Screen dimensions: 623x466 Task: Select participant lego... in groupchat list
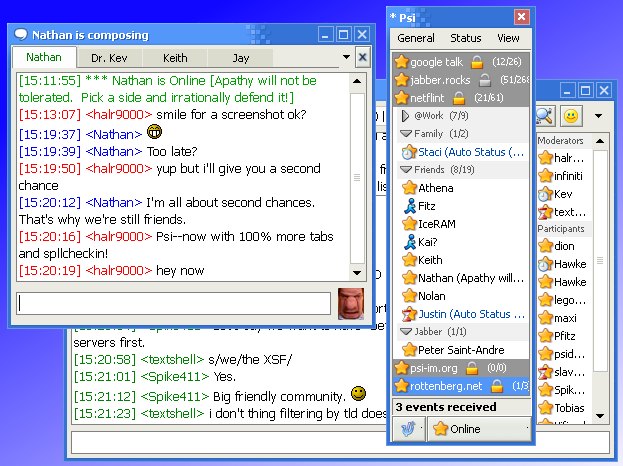click(564, 300)
